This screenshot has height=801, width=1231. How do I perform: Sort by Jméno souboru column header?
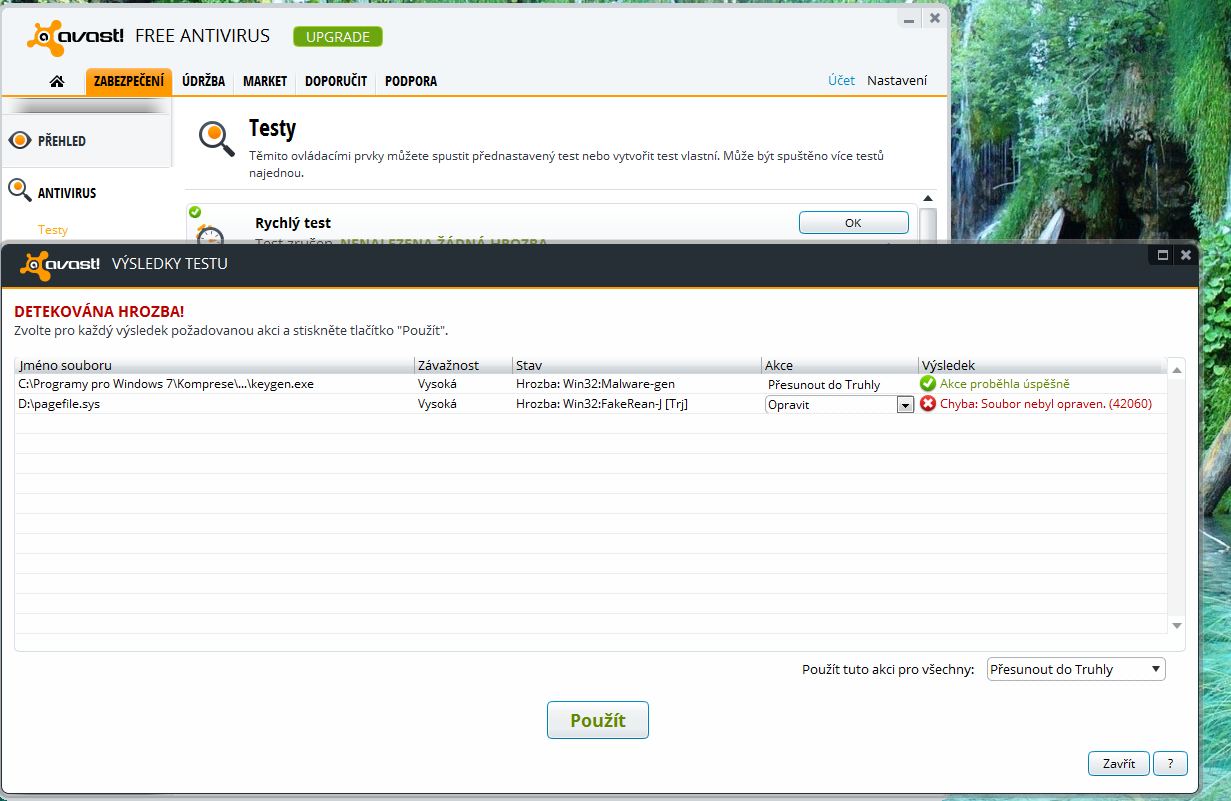(214, 366)
